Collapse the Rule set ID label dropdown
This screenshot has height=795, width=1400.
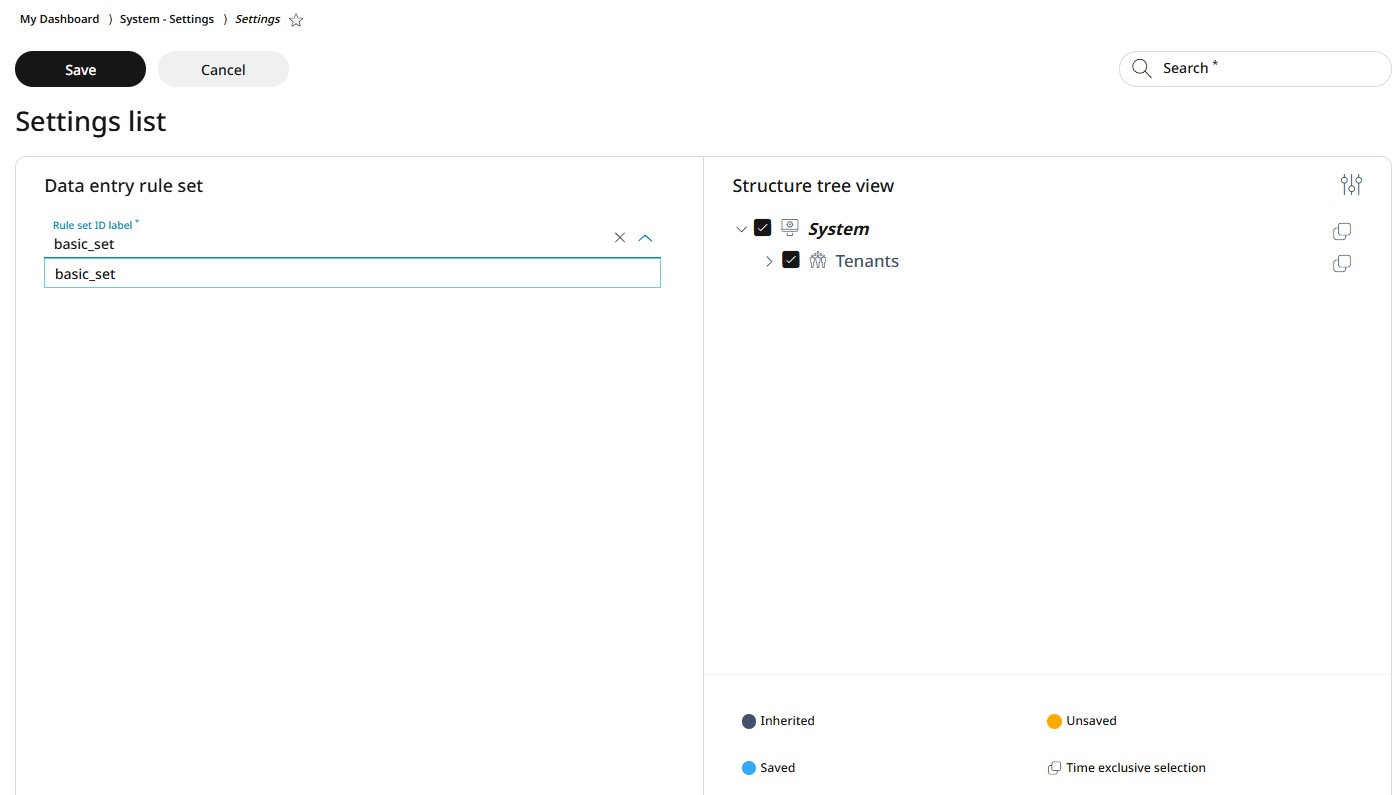click(x=645, y=237)
